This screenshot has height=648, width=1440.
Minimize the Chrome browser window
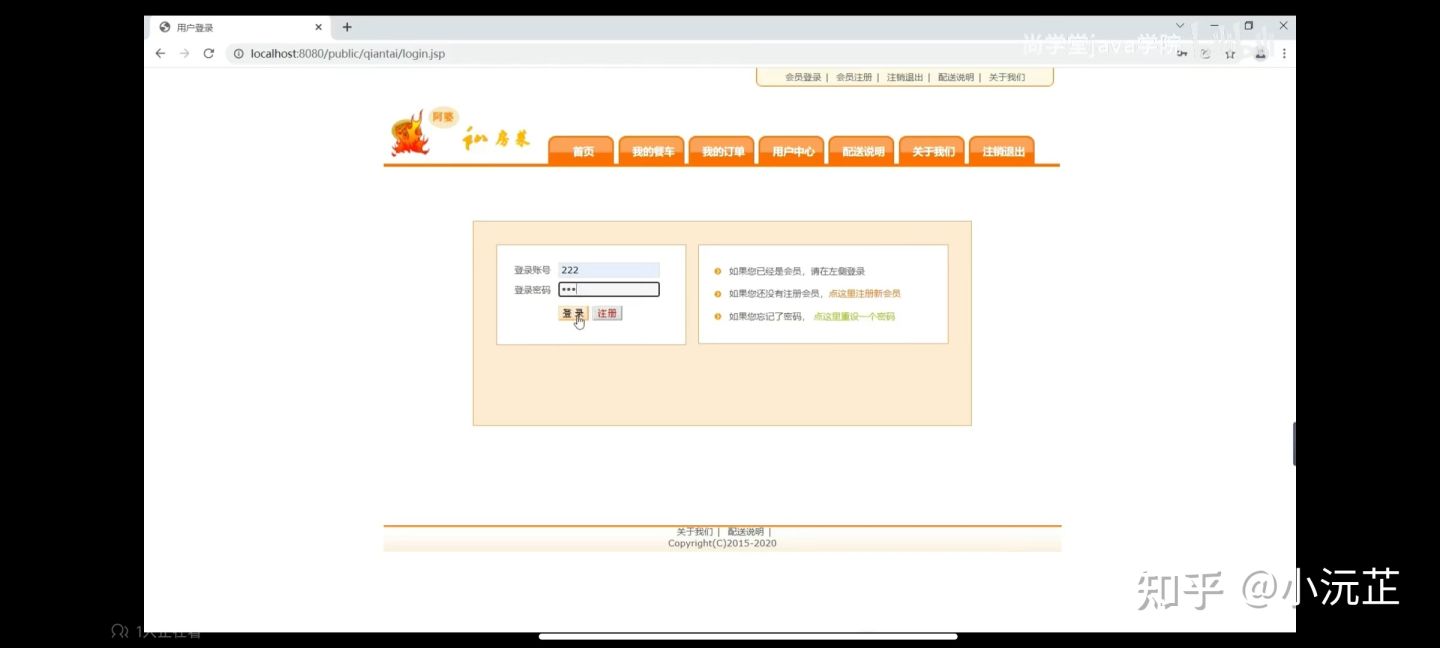1215,26
